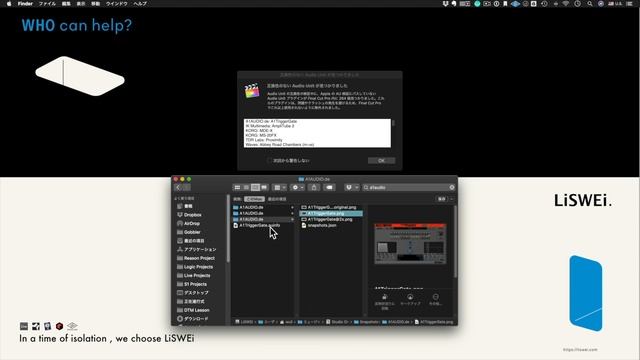Expand the highlighted third A1AUDIO.de folder arrow
This screenshot has width=640, height=360.
pos(292,219)
